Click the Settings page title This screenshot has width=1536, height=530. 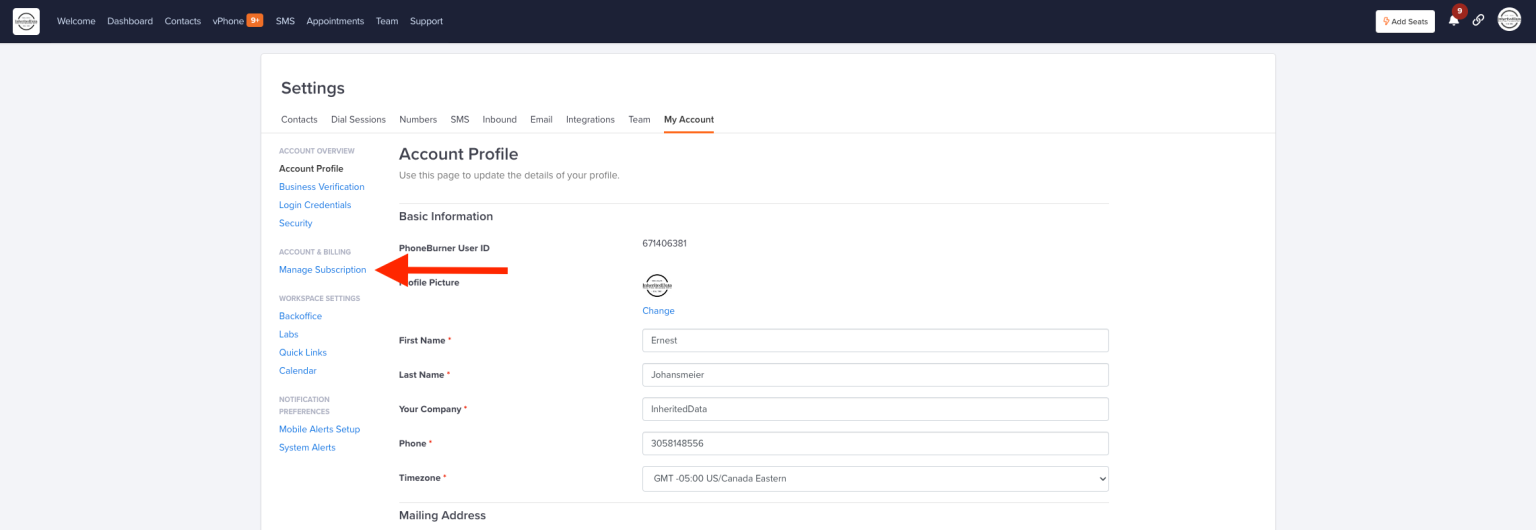click(x=313, y=88)
